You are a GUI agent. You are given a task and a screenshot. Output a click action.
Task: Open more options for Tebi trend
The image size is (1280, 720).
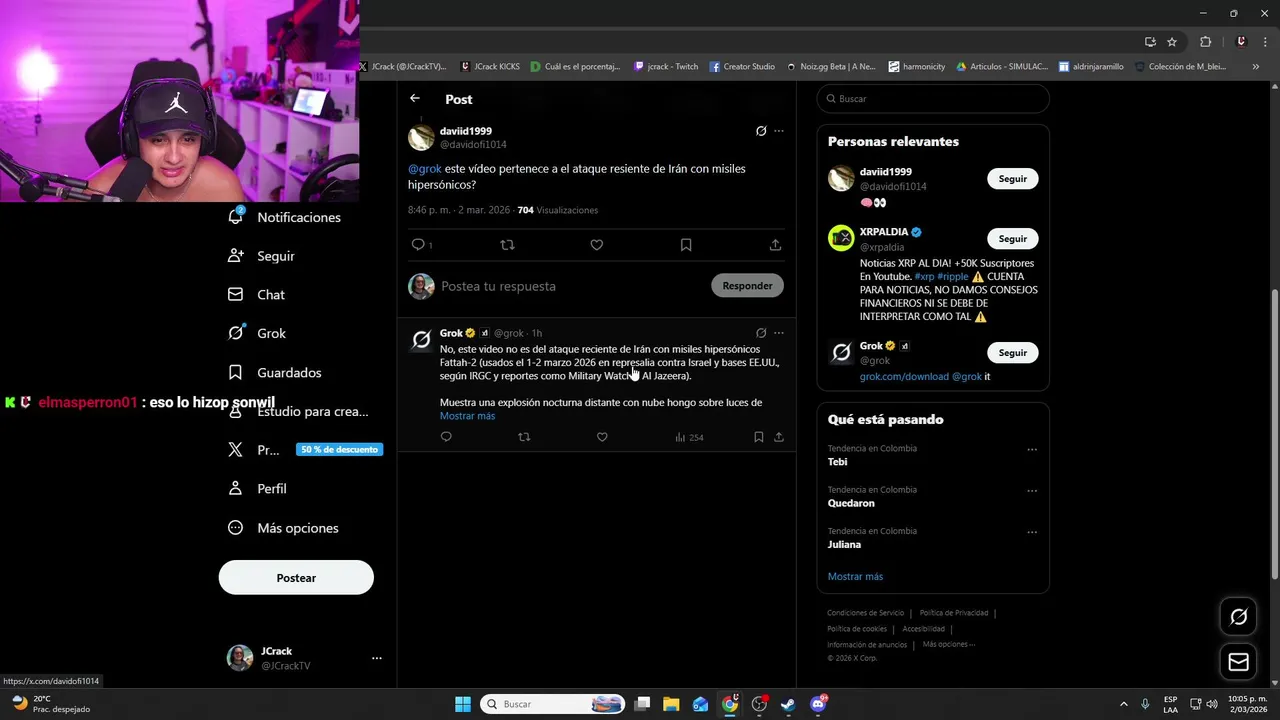1032,449
